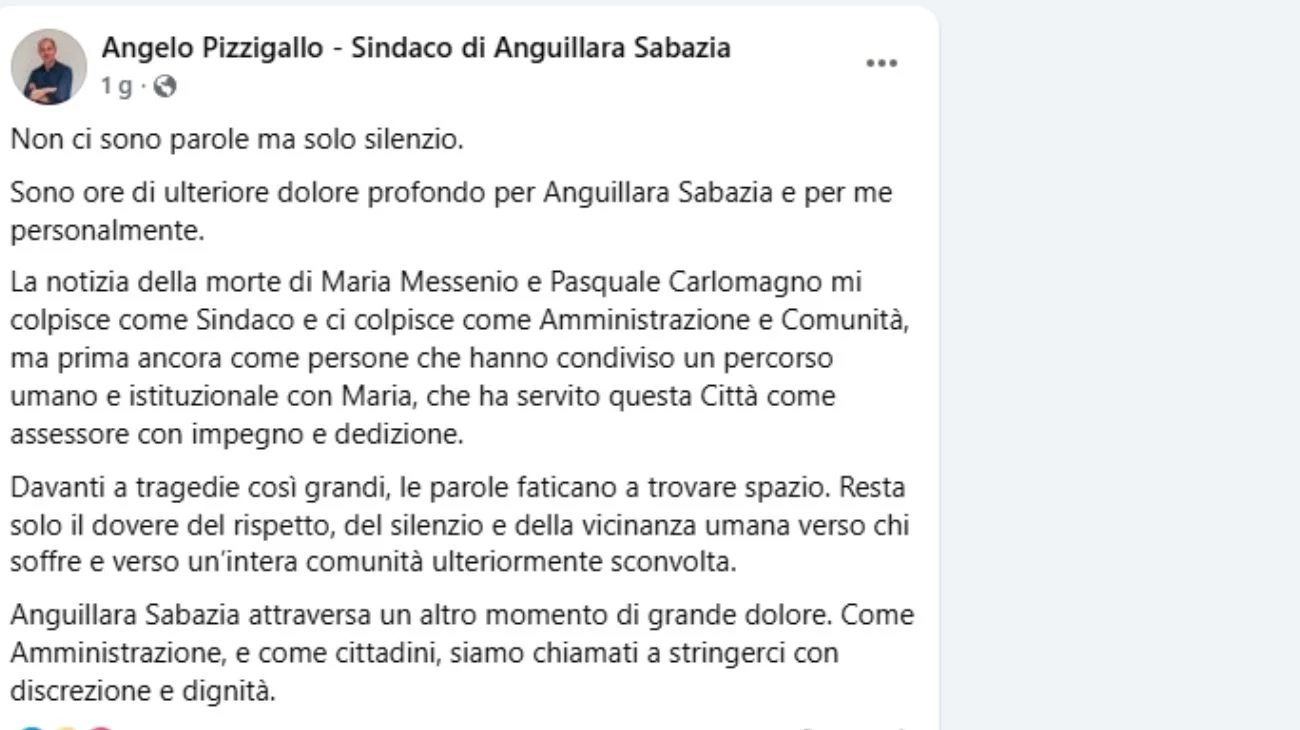1300x730 pixels.
Task: Click the scrollbar on the right edge
Action: [x=1291, y=365]
